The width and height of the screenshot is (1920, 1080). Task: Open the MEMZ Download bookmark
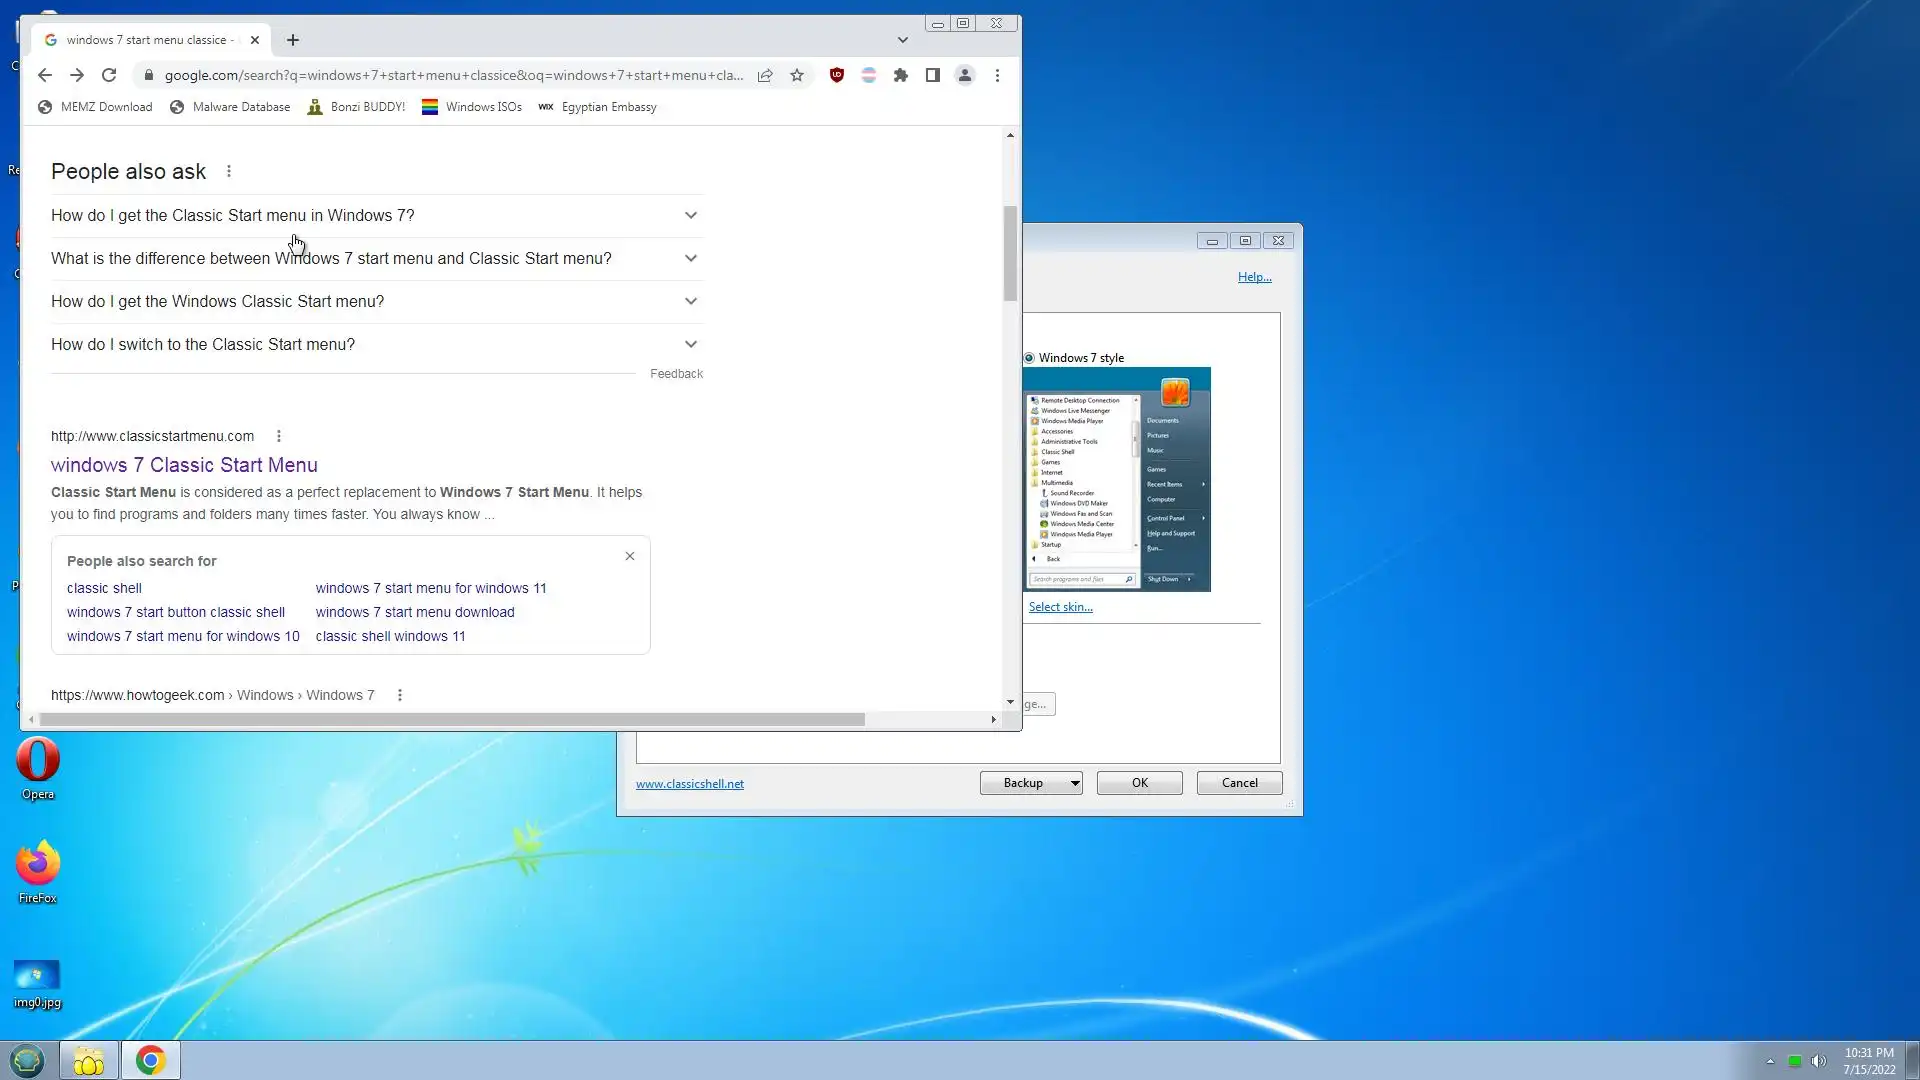click(x=95, y=107)
